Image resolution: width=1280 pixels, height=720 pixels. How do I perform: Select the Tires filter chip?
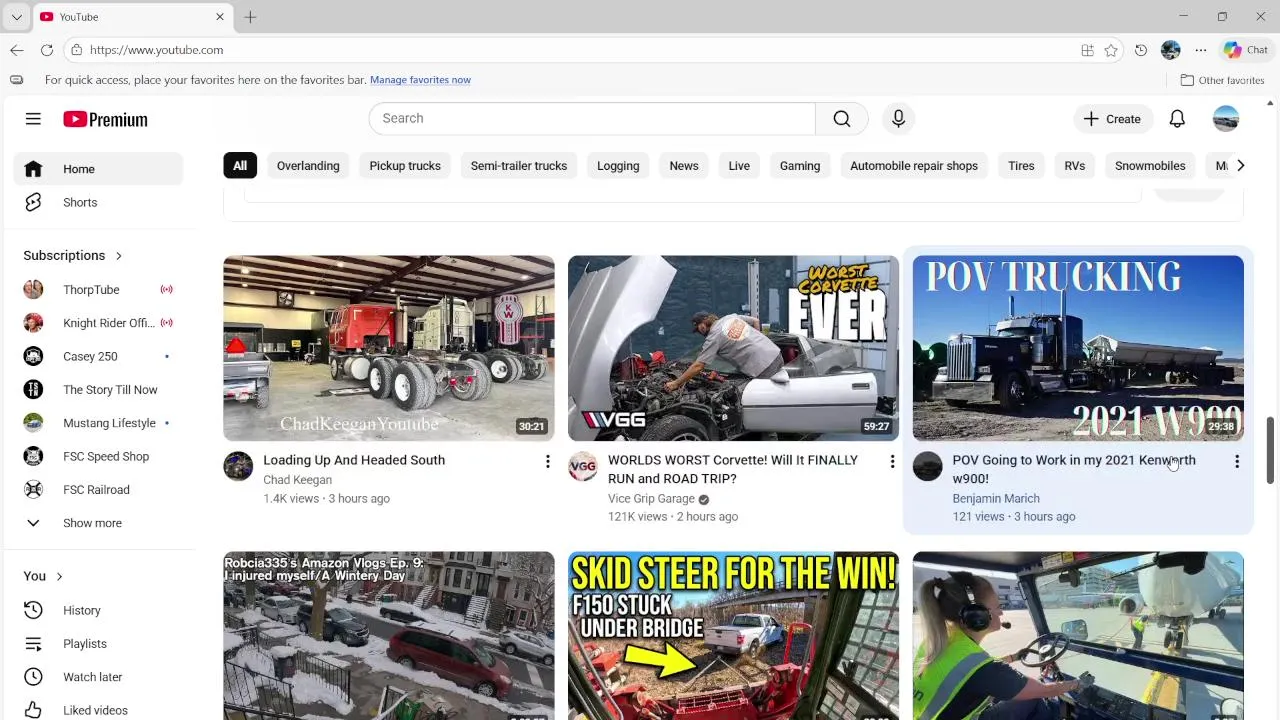[1021, 166]
